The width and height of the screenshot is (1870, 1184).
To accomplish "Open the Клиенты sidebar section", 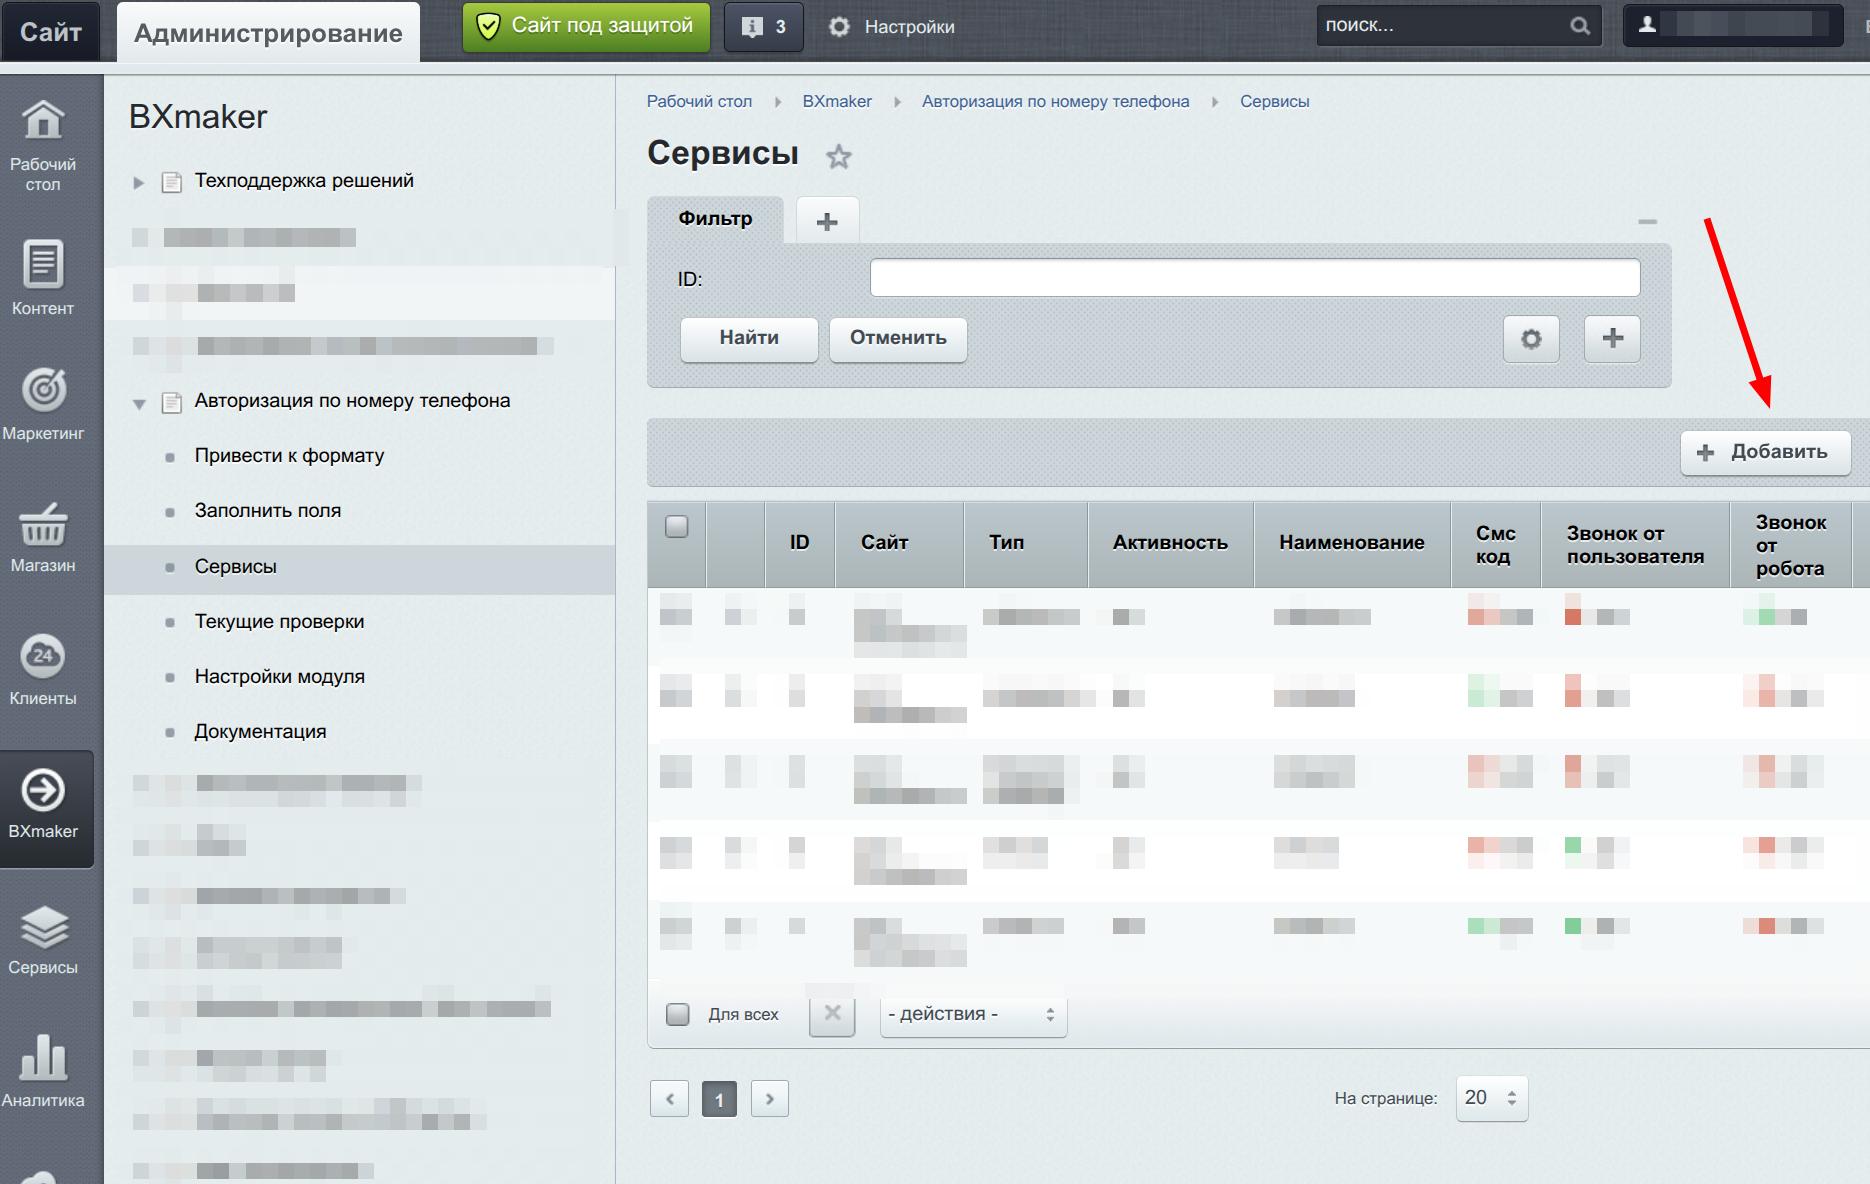I will [43, 670].
